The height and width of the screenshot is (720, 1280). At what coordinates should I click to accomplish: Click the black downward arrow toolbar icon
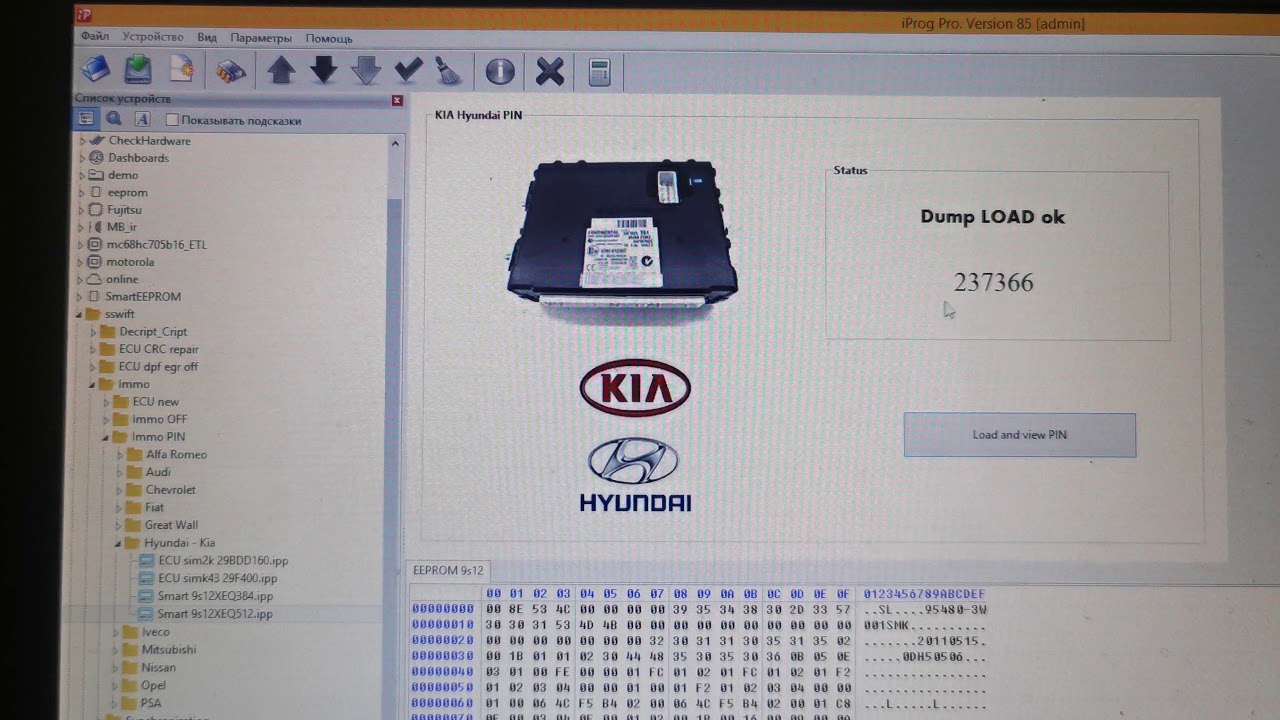tap(324, 71)
